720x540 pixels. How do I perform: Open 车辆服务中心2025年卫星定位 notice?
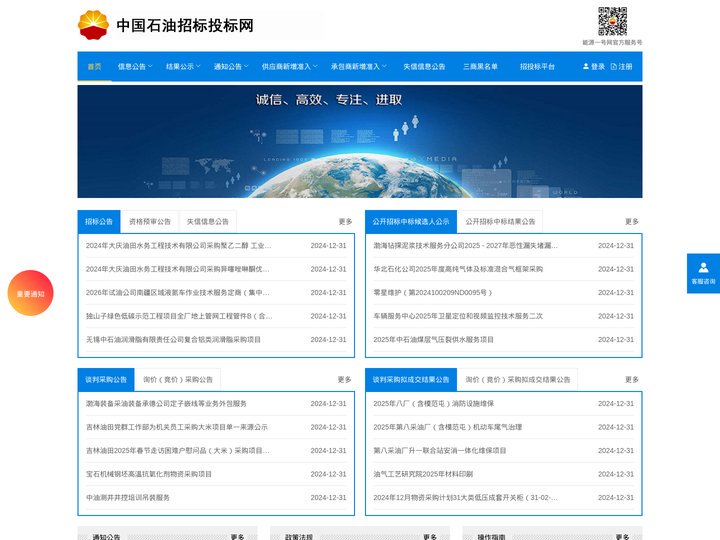tap(458, 316)
